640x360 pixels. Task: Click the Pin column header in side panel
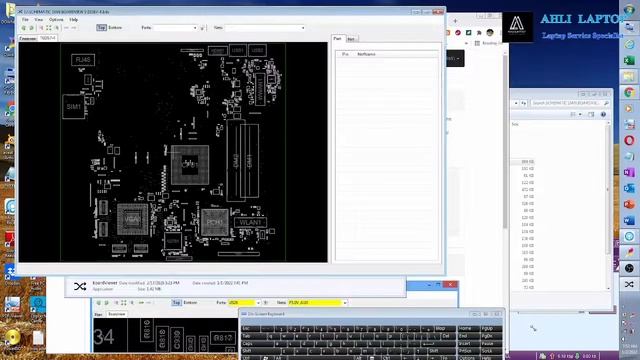coord(345,54)
